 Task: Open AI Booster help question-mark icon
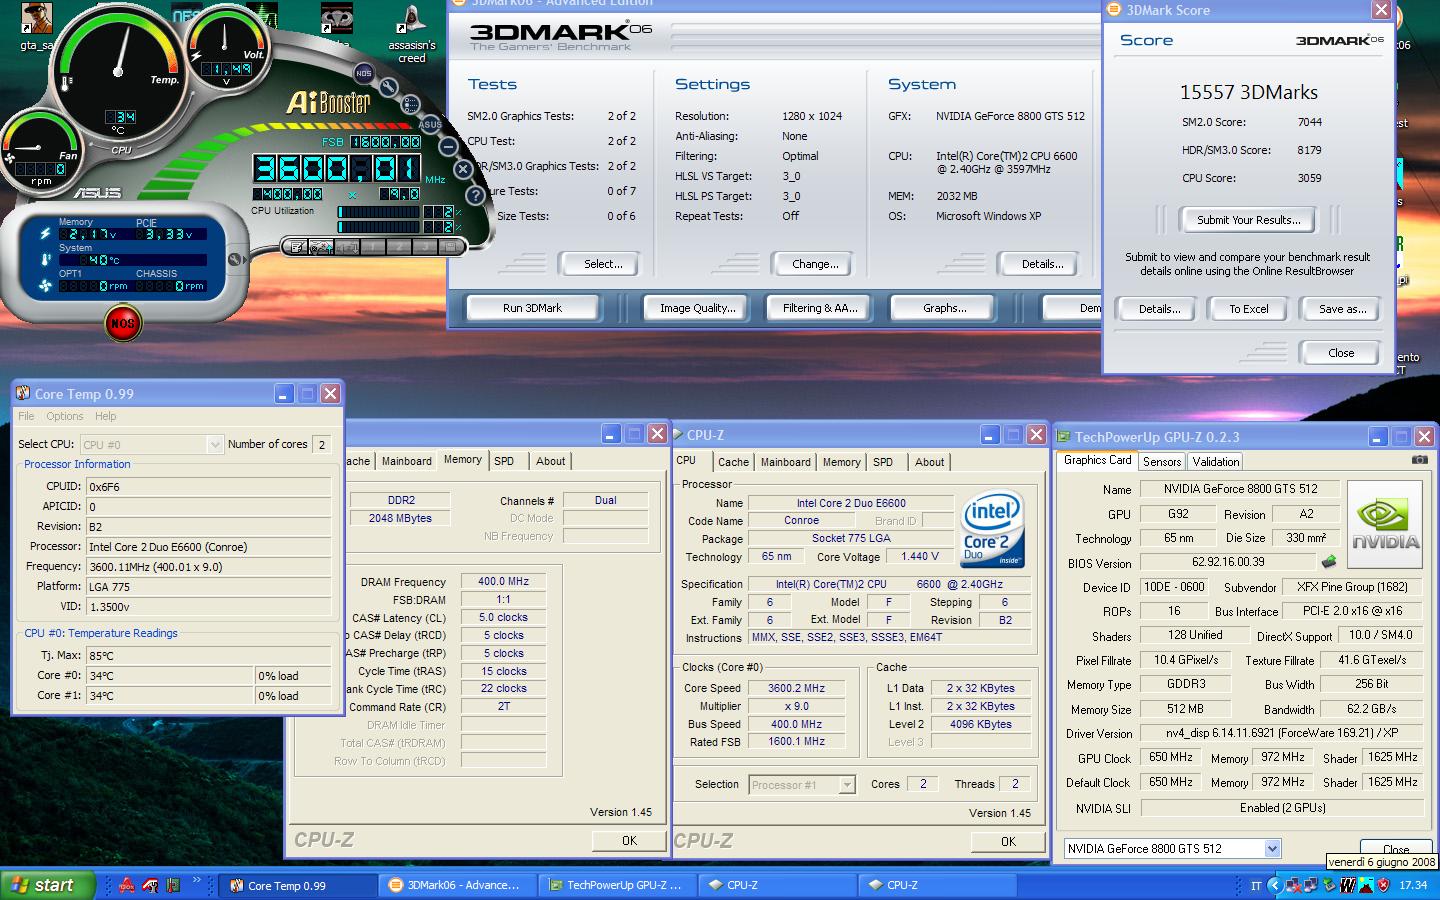(475, 196)
